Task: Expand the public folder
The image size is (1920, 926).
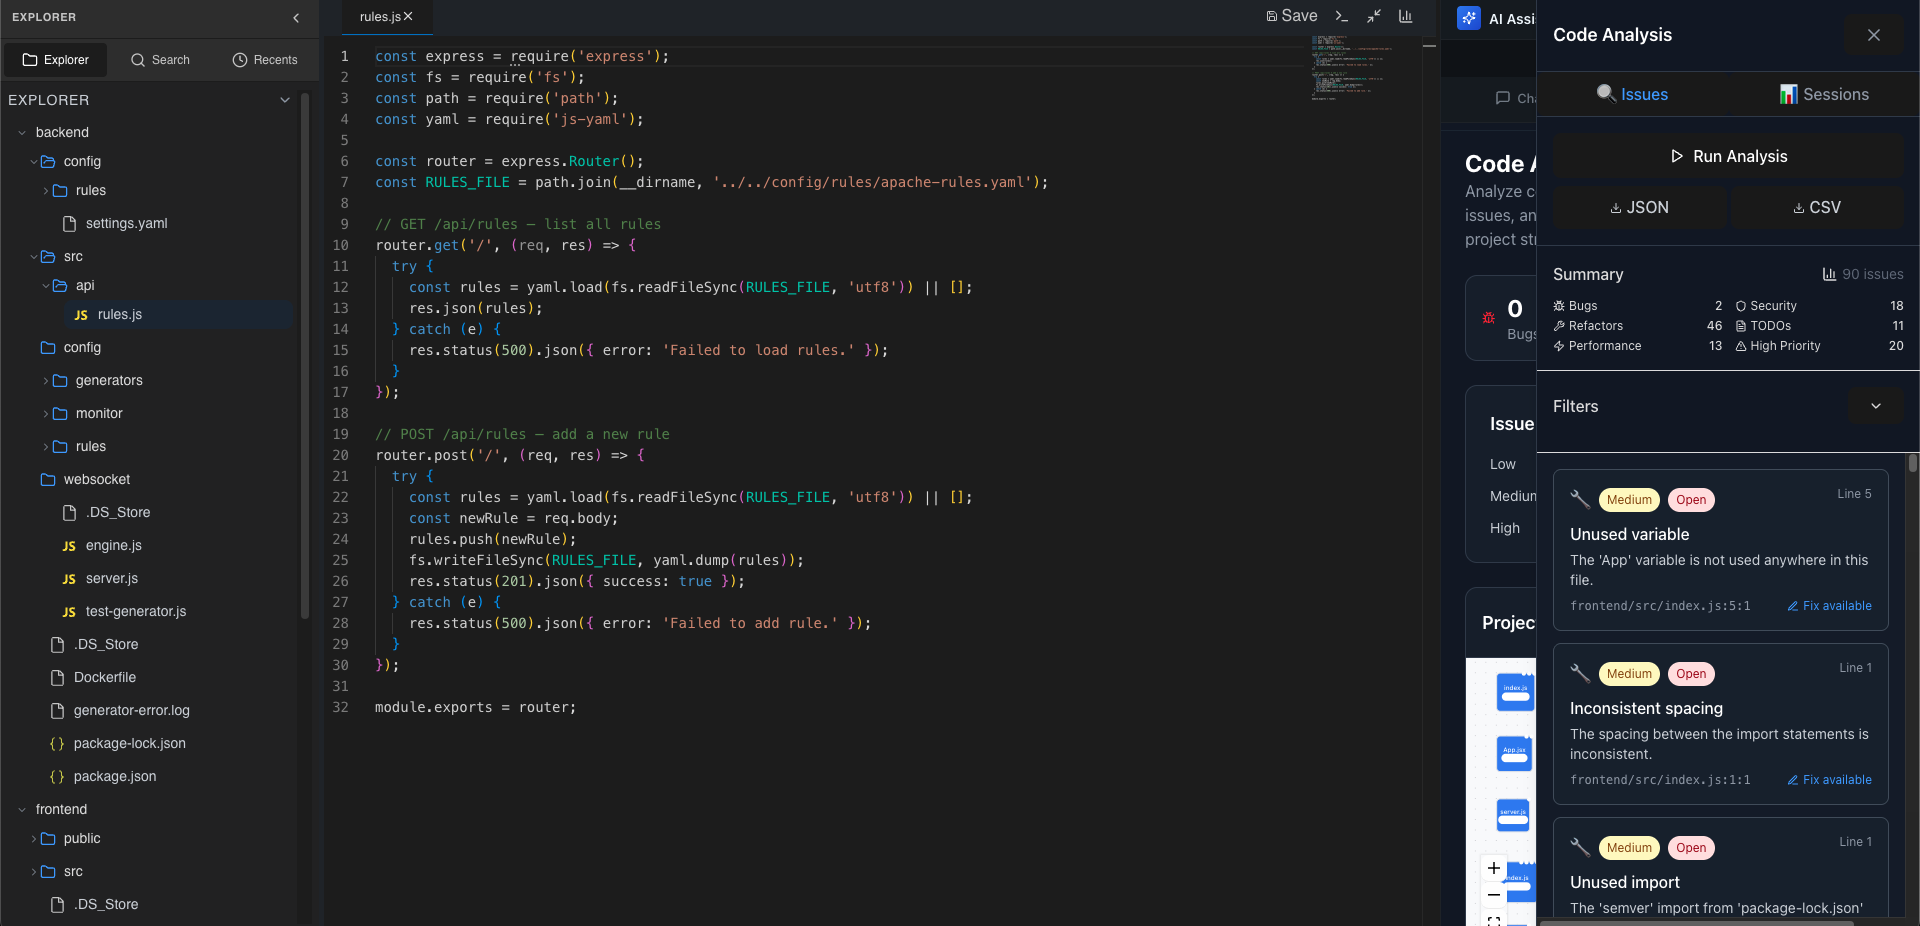Action: 34,839
